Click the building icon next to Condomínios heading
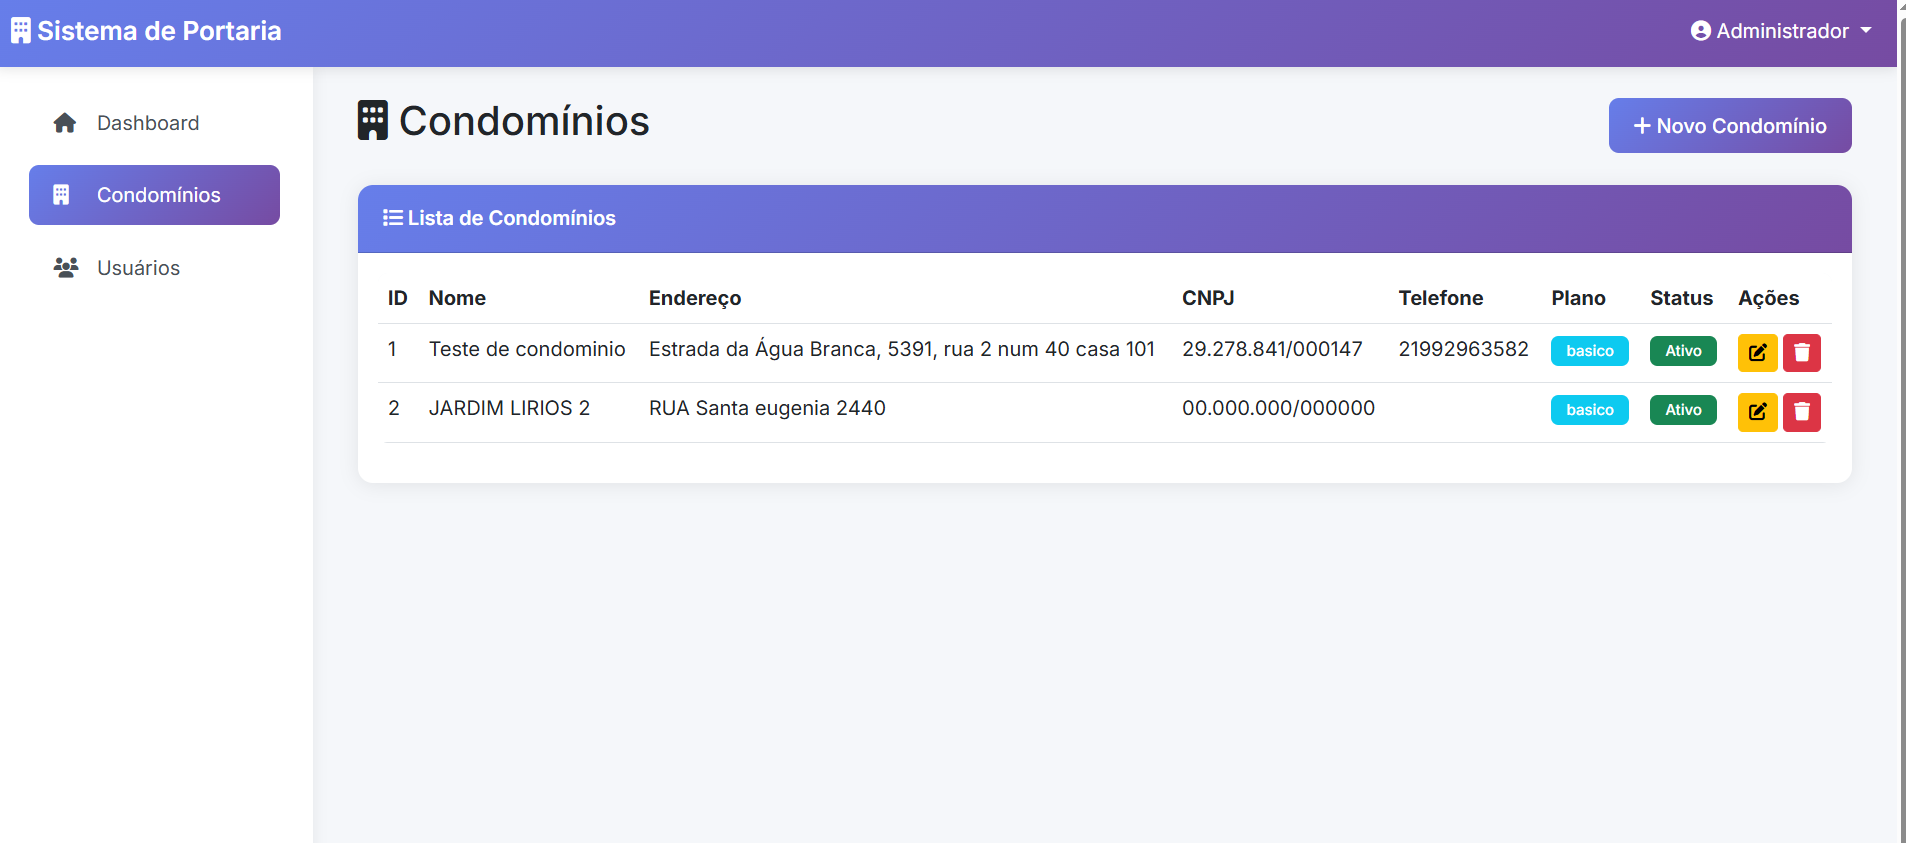This screenshot has height=843, width=1906. (x=373, y=121)
